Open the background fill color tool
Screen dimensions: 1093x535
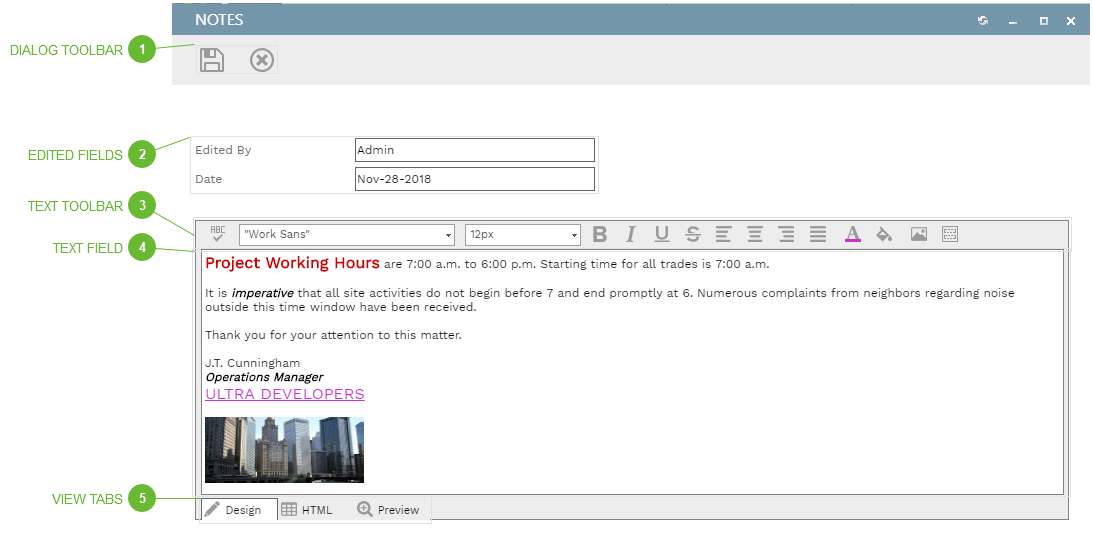(x=884, y=234)
